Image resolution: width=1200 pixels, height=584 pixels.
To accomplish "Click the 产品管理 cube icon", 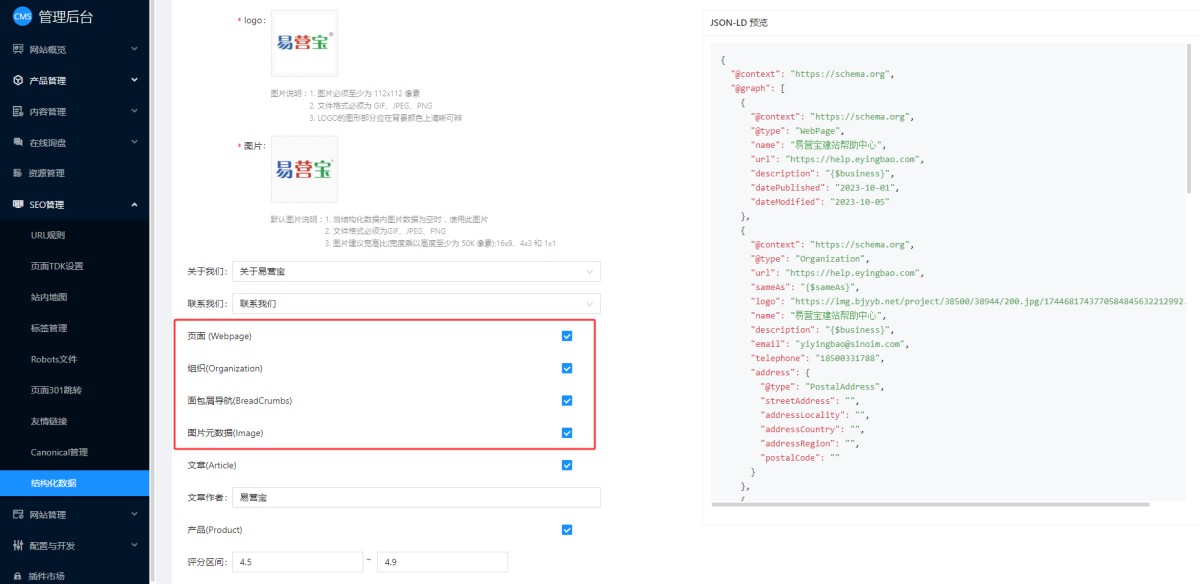I will (x=18, y=80).
